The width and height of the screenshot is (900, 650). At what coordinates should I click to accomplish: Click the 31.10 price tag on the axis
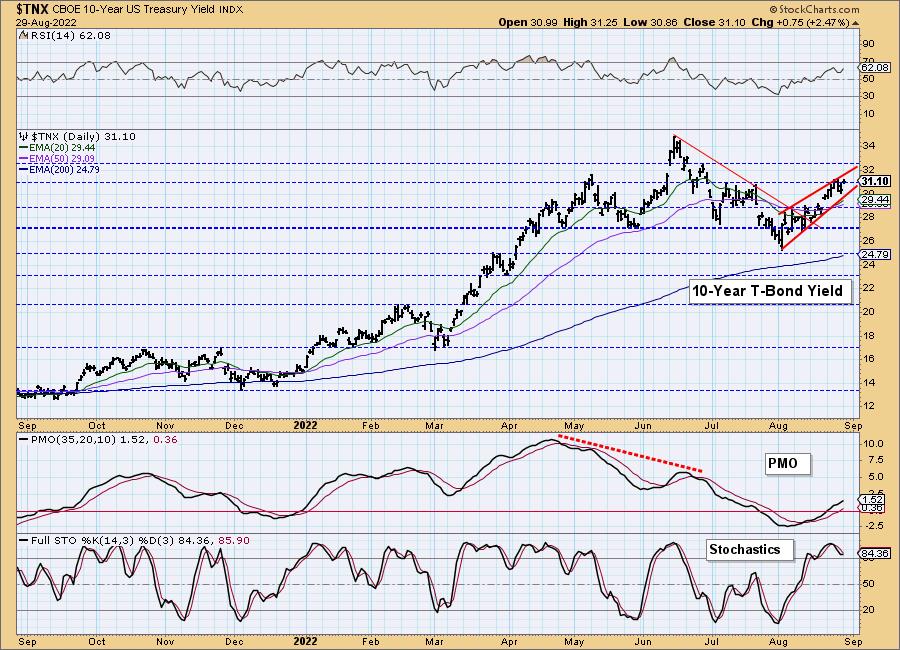[x=875, y=181]
